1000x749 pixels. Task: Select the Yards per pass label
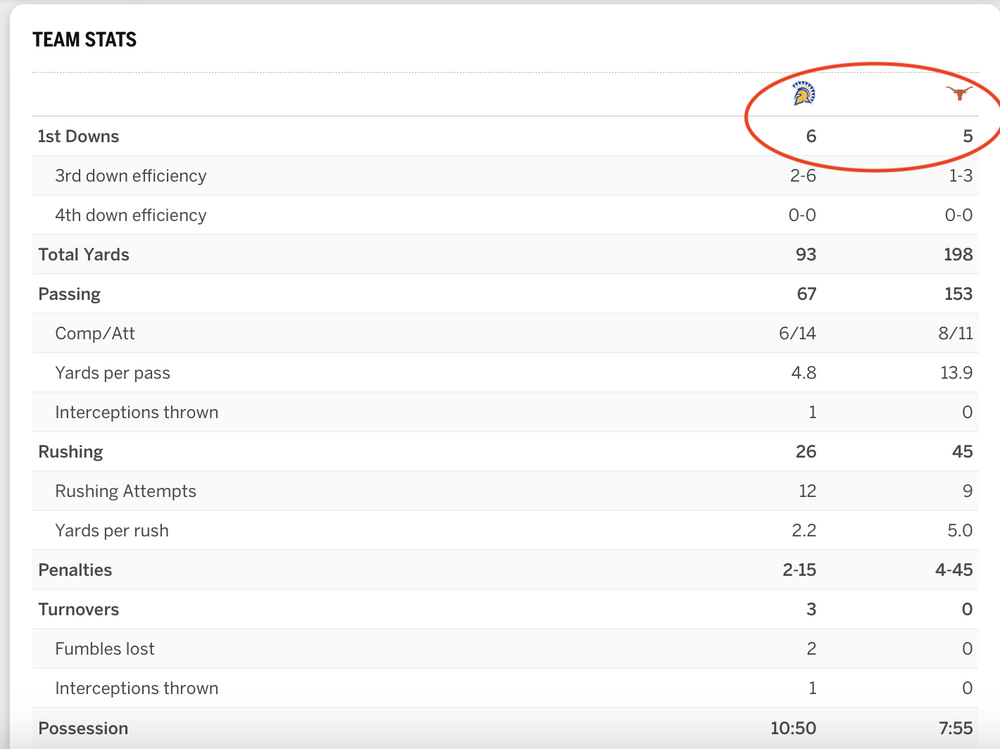coord(113,373)
